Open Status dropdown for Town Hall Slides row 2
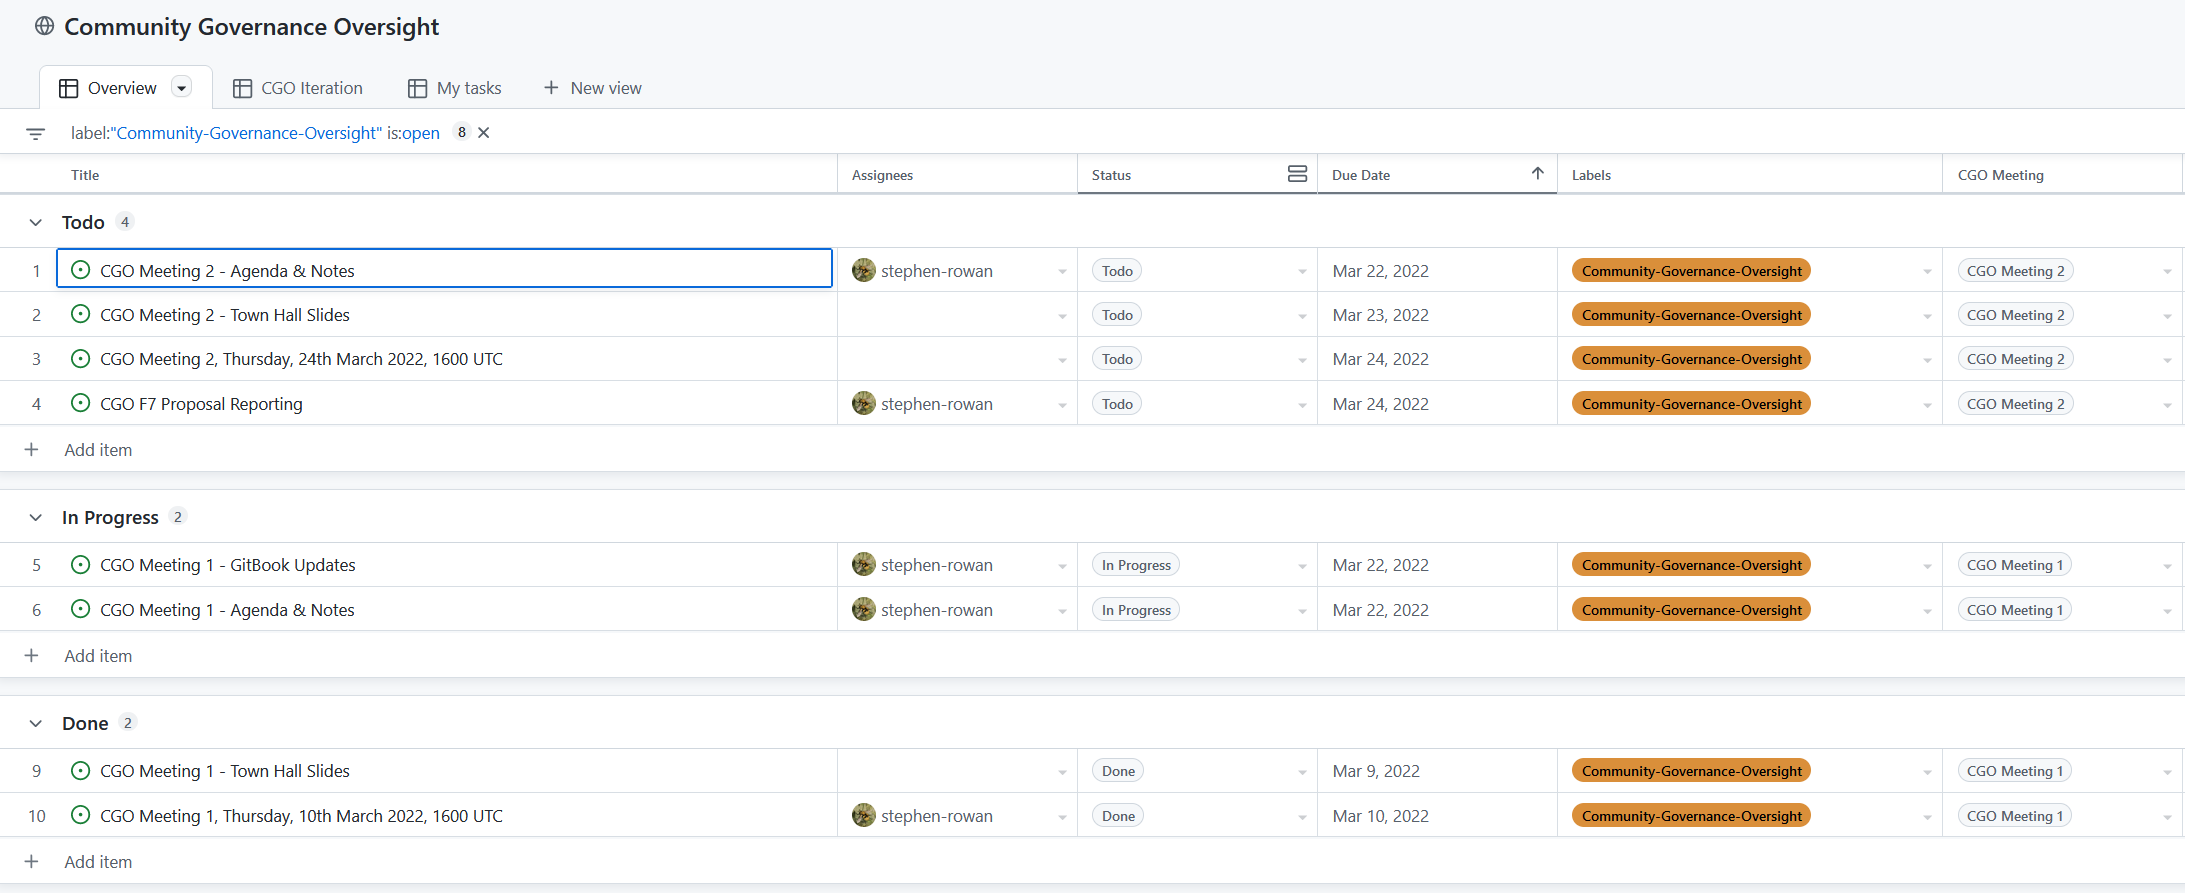This screenshot has width=2185, height=893. [1301, 316]
